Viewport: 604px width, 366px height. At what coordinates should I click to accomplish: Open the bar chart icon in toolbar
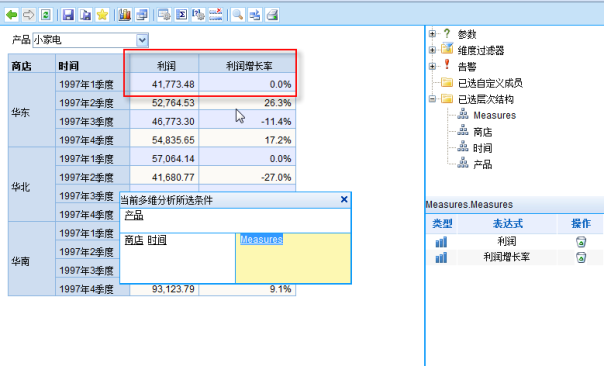(124, 15)
